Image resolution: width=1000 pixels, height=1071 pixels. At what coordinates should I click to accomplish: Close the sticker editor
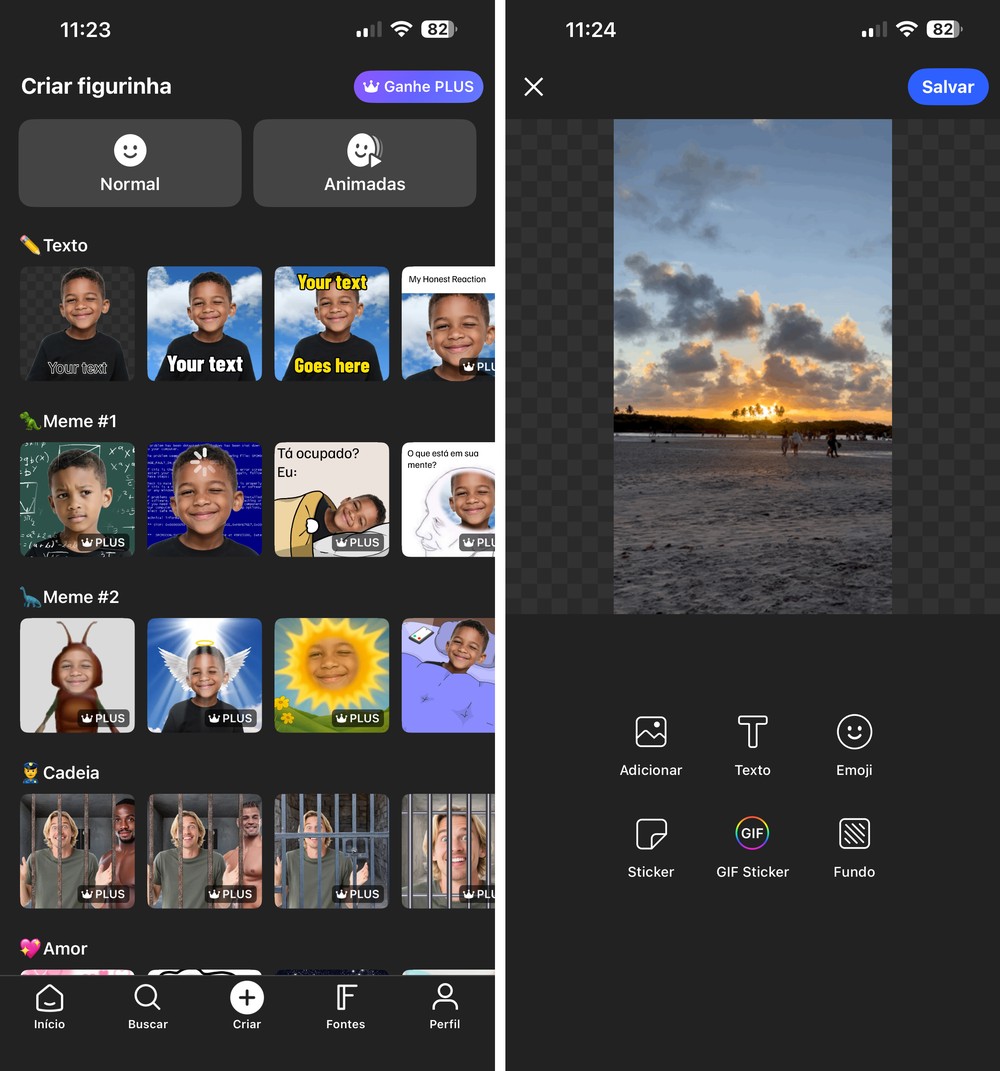click(x=533, y=87)
